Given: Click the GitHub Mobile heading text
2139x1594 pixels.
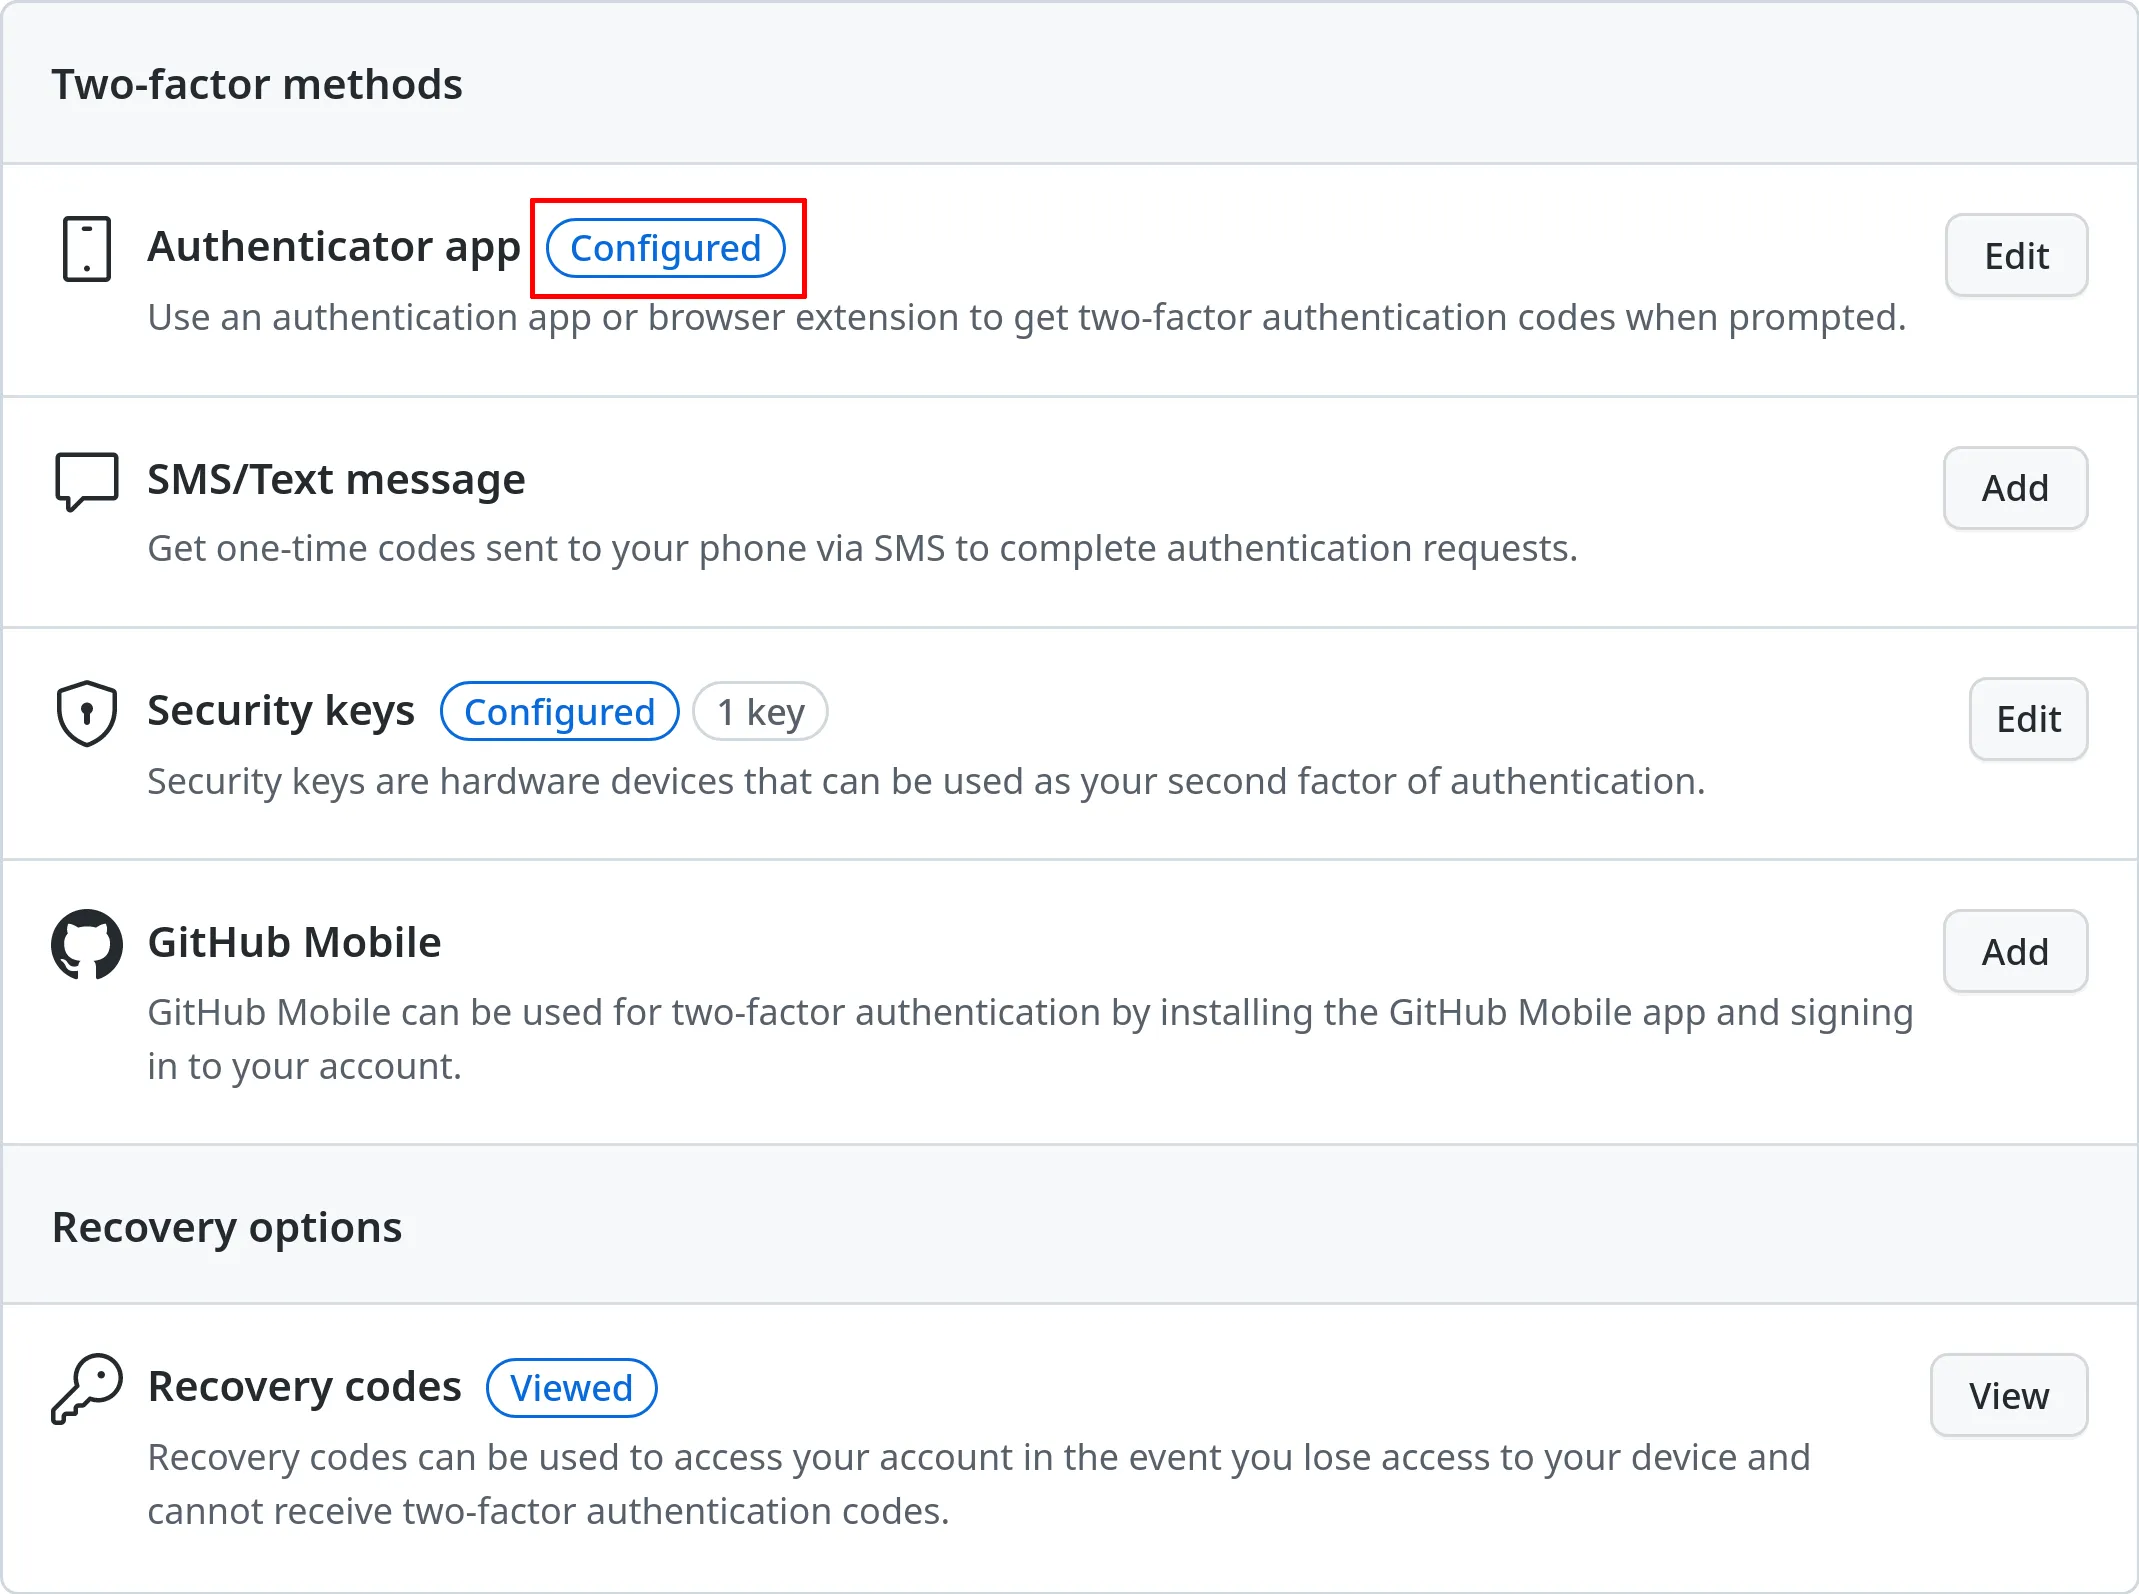Looking at the screenshot, I should [294, 942].
